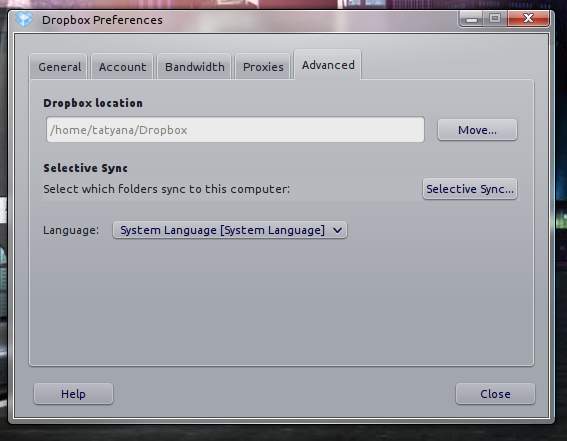Image resolution: width=567 pixels, height=441 pixels.
Task: Click the 'Selective Sync' heading text
Action: pos(85,168)
